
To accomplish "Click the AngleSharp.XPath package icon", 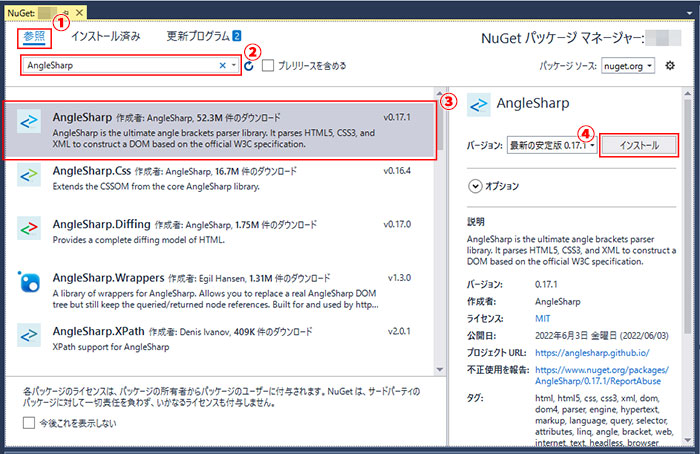I will [29, 335].
